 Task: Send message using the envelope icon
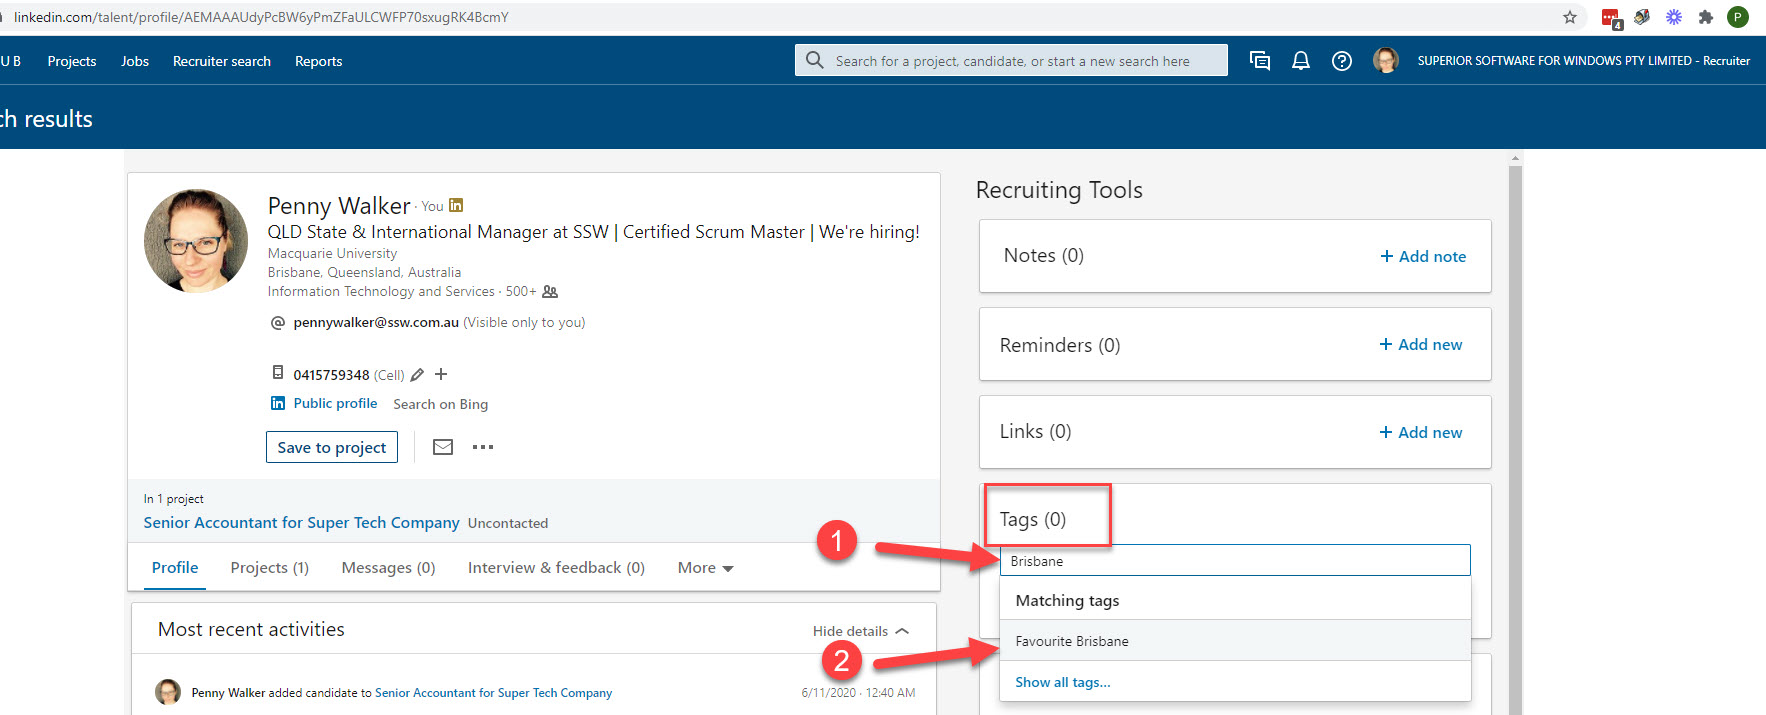click(x=443, y=447)
